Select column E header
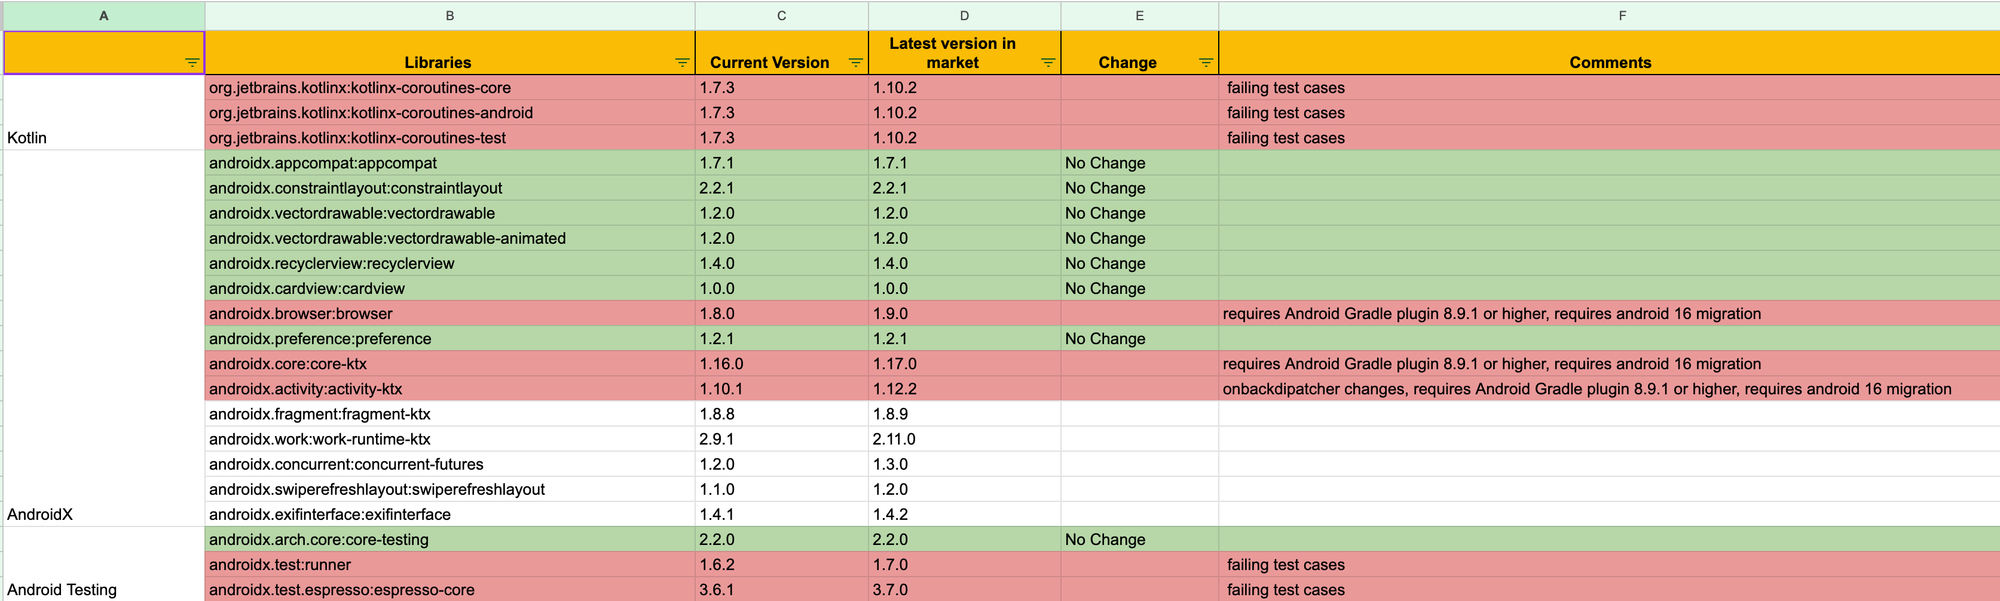 click(1139, 16)
